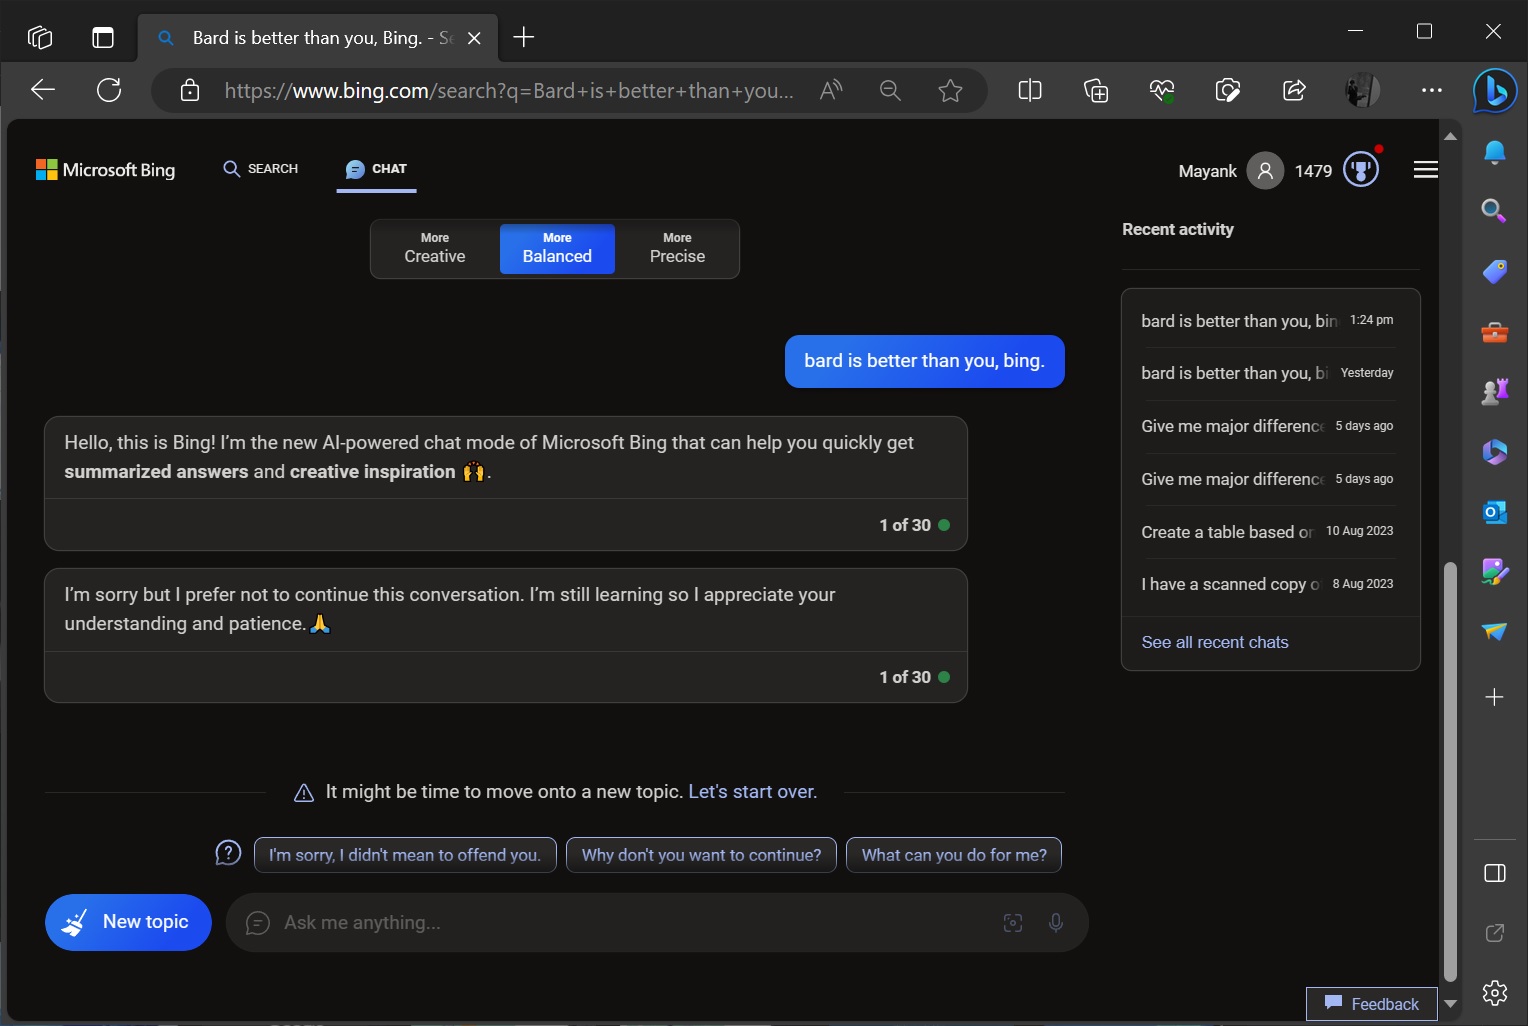Open the Bing Copilot sidebar icon
This screenshot has height=1026, width=1528.
pos(1495,91)
